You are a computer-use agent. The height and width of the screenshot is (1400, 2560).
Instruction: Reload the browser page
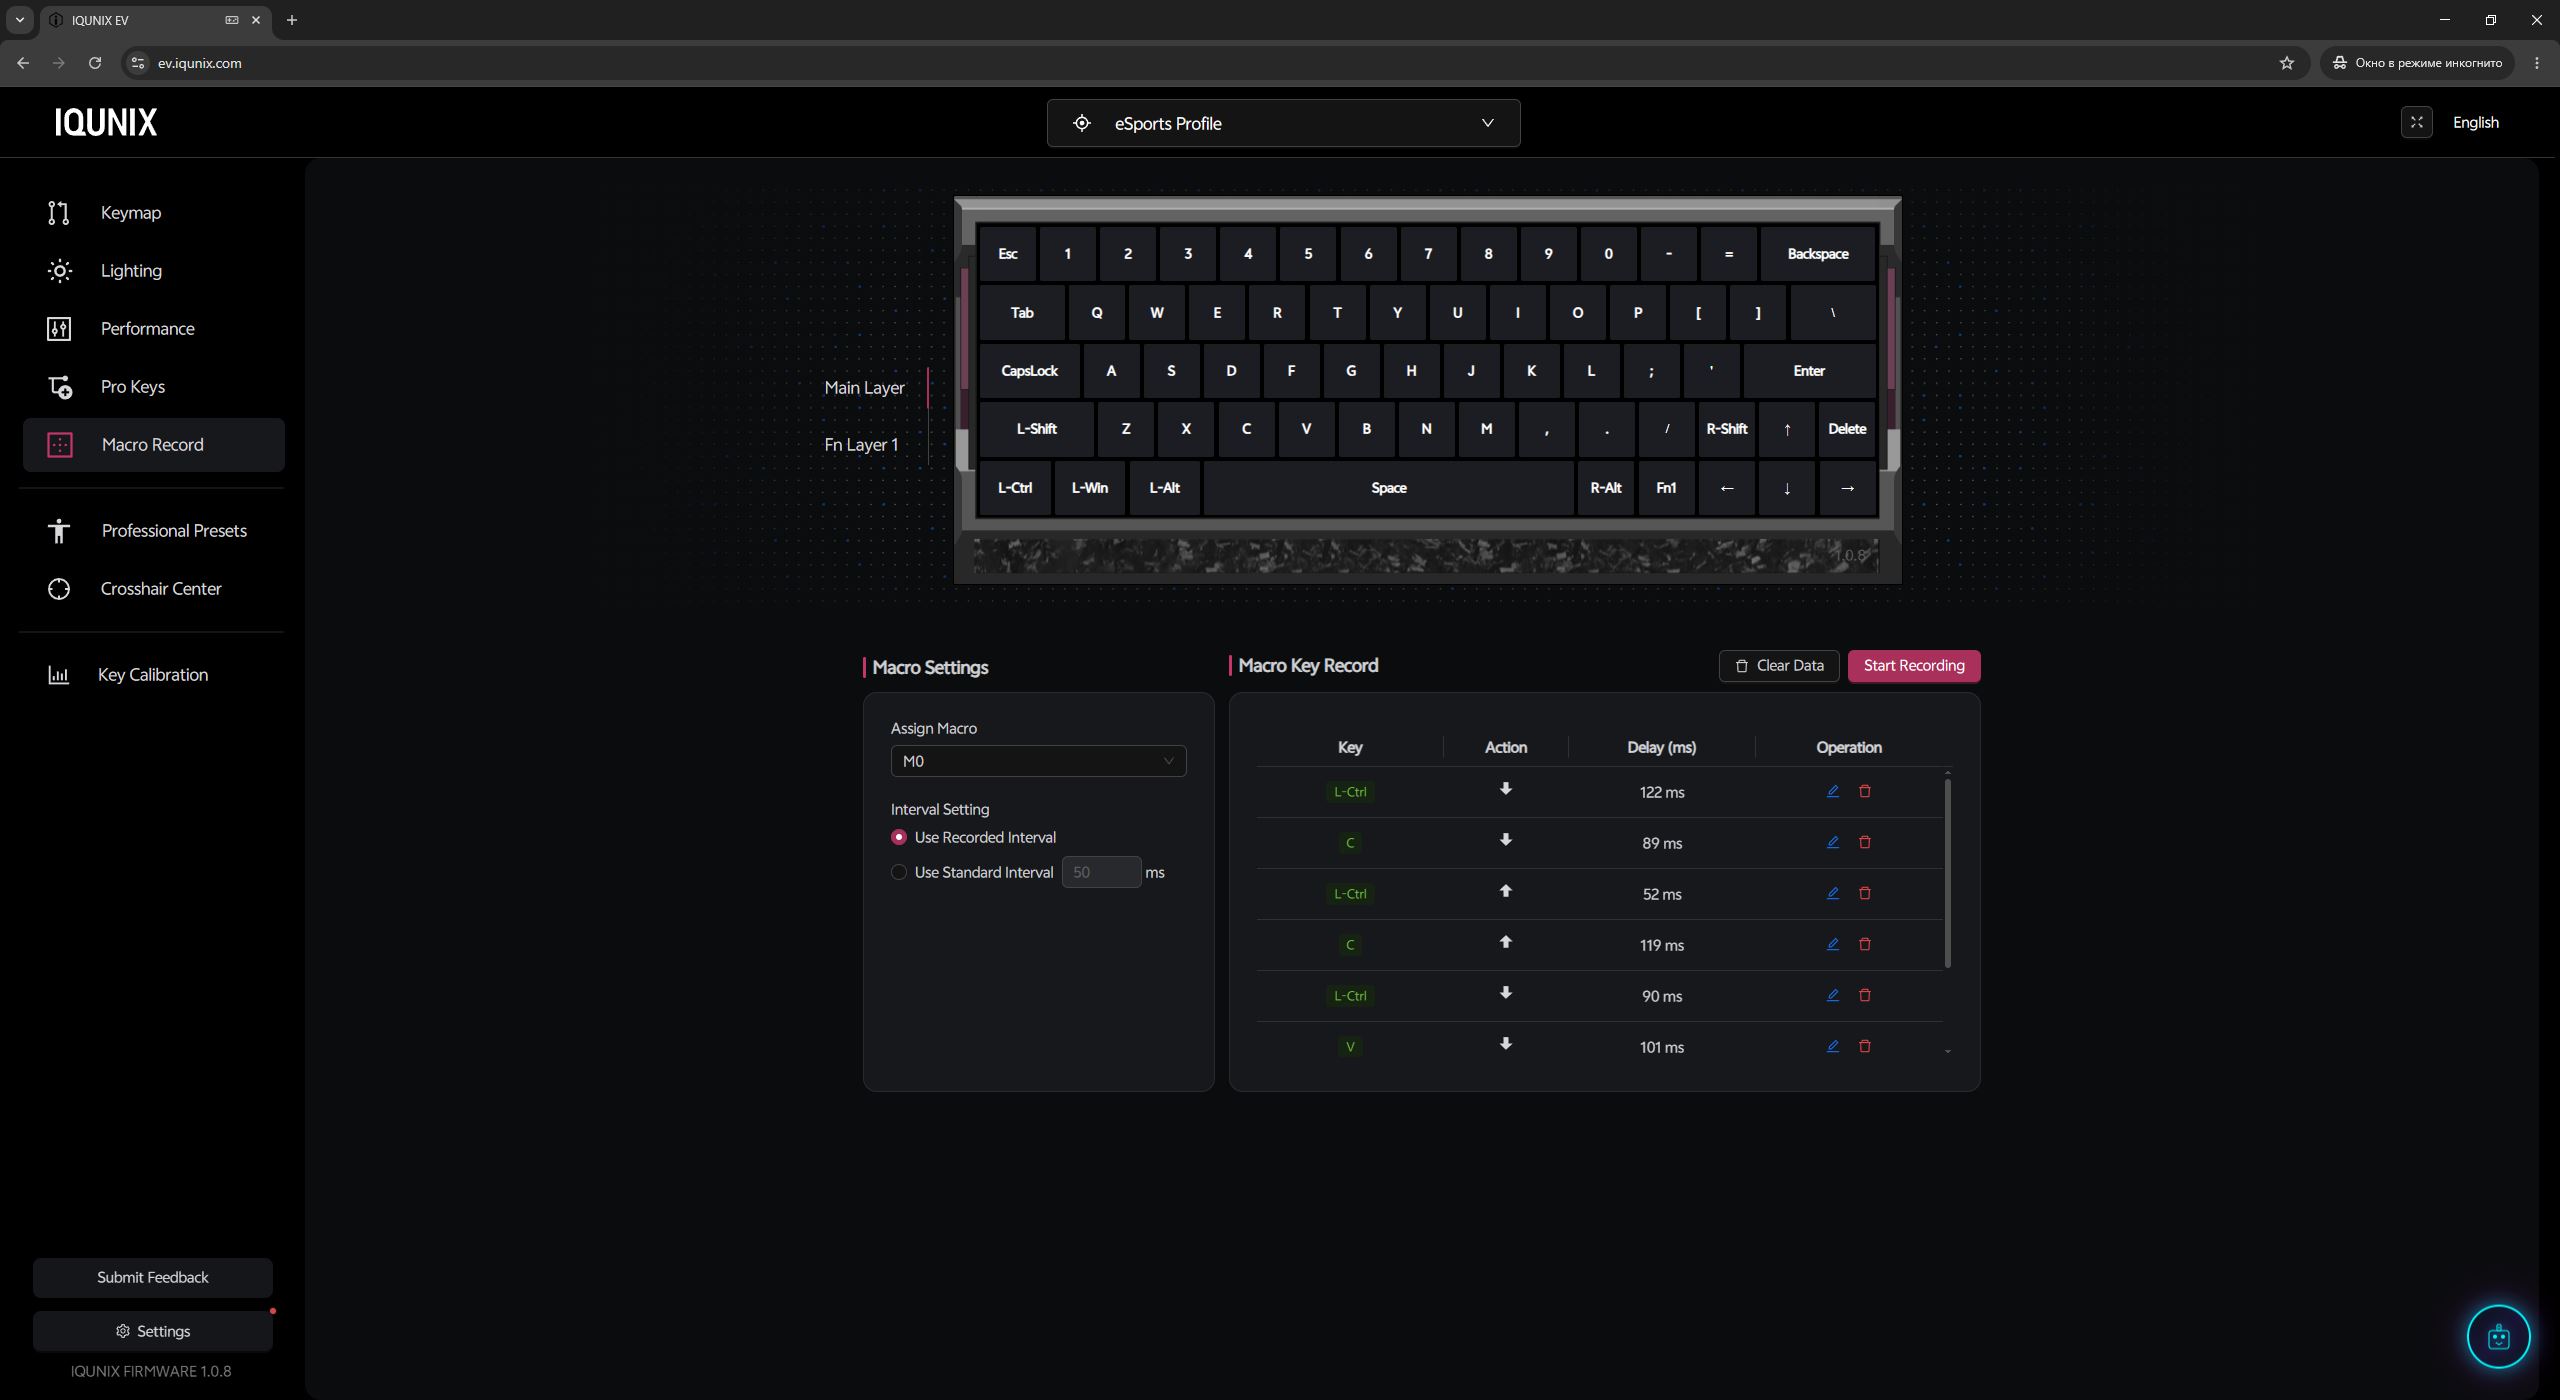point(95,63)
